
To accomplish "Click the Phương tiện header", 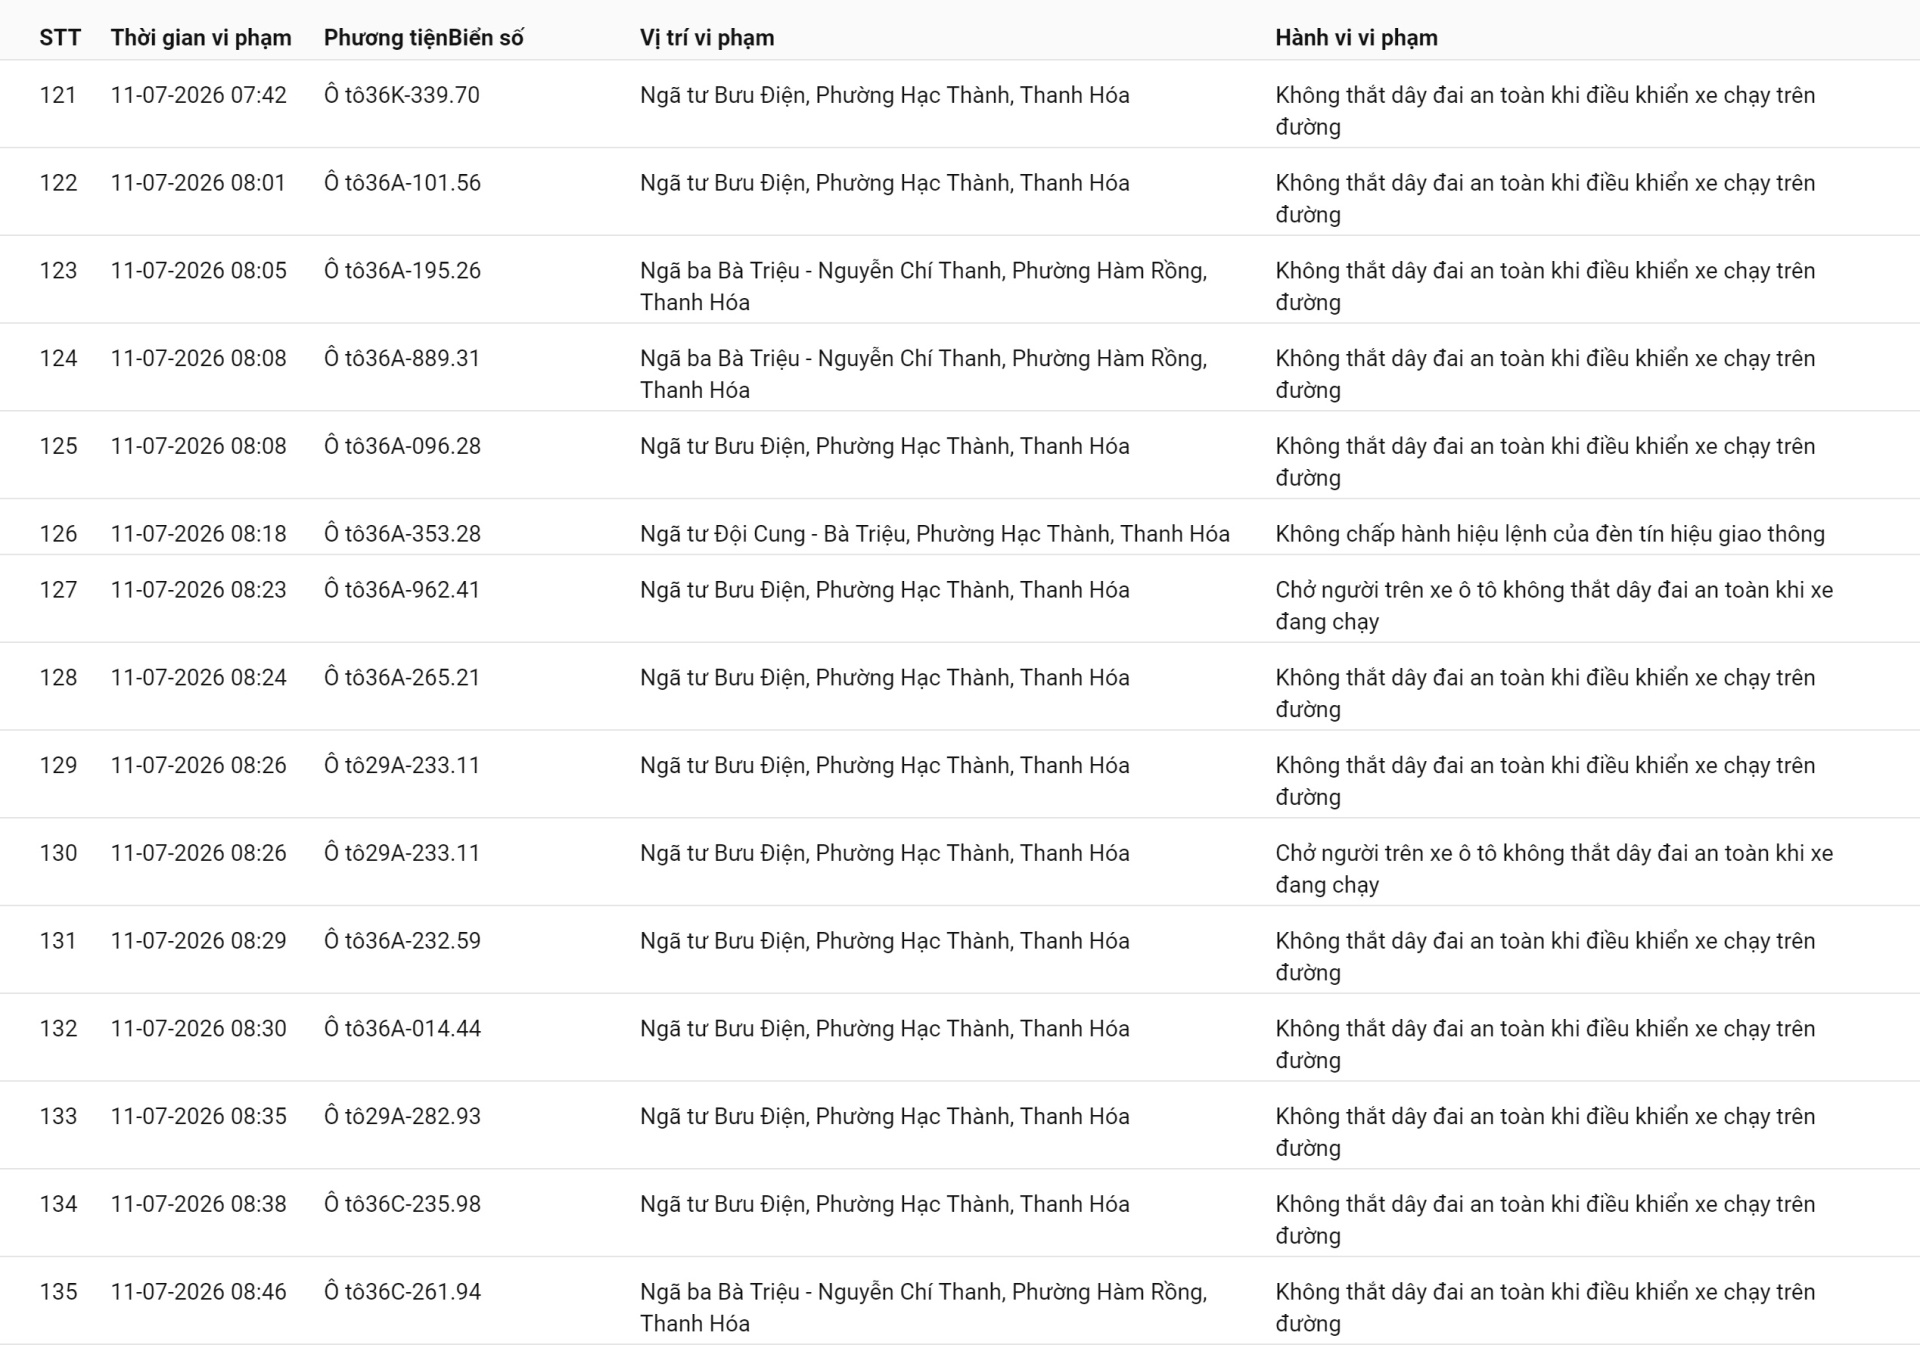I will (385, 38).
